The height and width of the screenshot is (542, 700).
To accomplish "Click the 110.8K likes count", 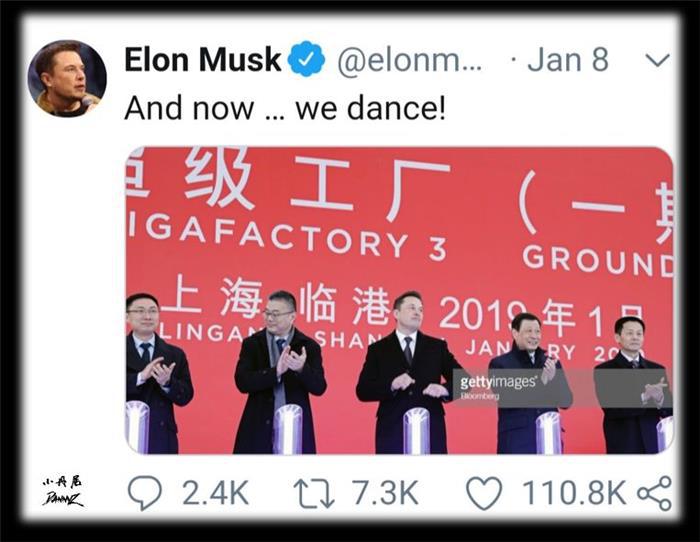I will click(574, 493).
